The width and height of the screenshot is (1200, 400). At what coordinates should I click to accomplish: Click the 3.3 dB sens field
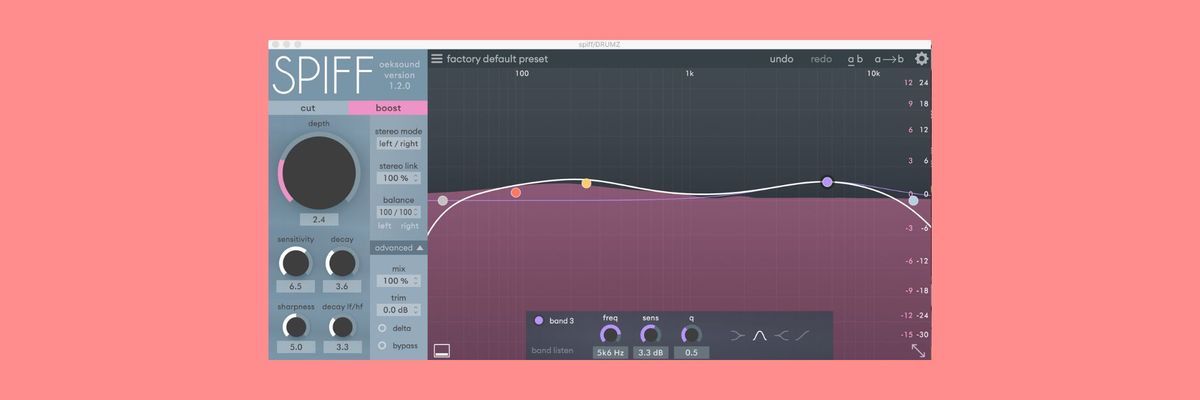[650, 353]
